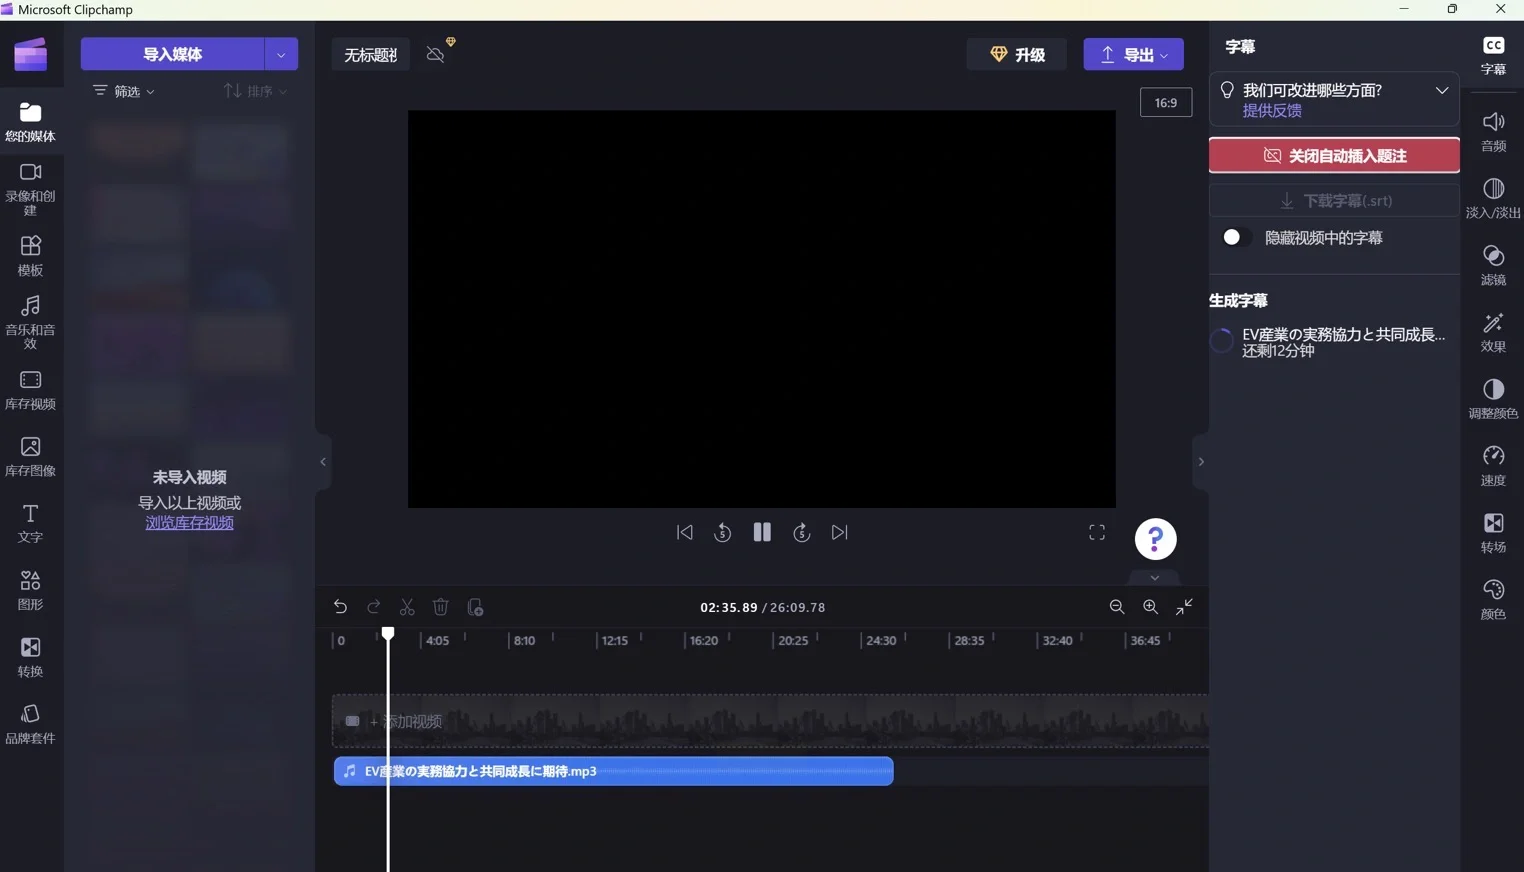Zoom in the timeline
The image size is (1524, 872).
(x=1150, y=607)
